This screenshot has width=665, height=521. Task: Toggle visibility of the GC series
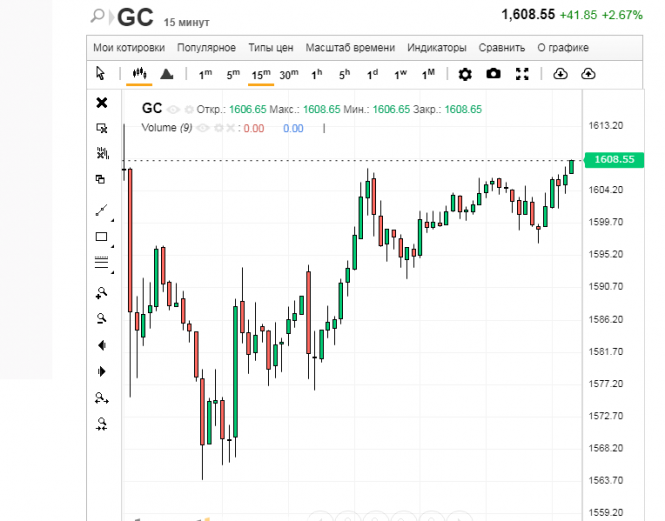tap(173, 110)
